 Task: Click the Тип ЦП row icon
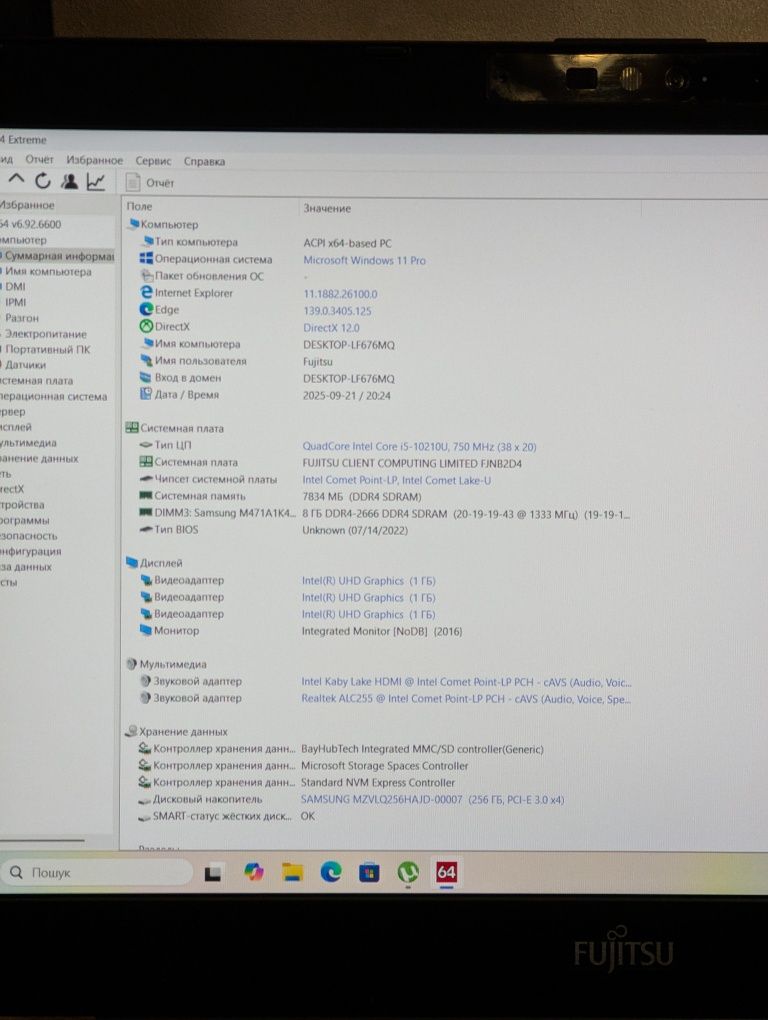tap(146, 445)
